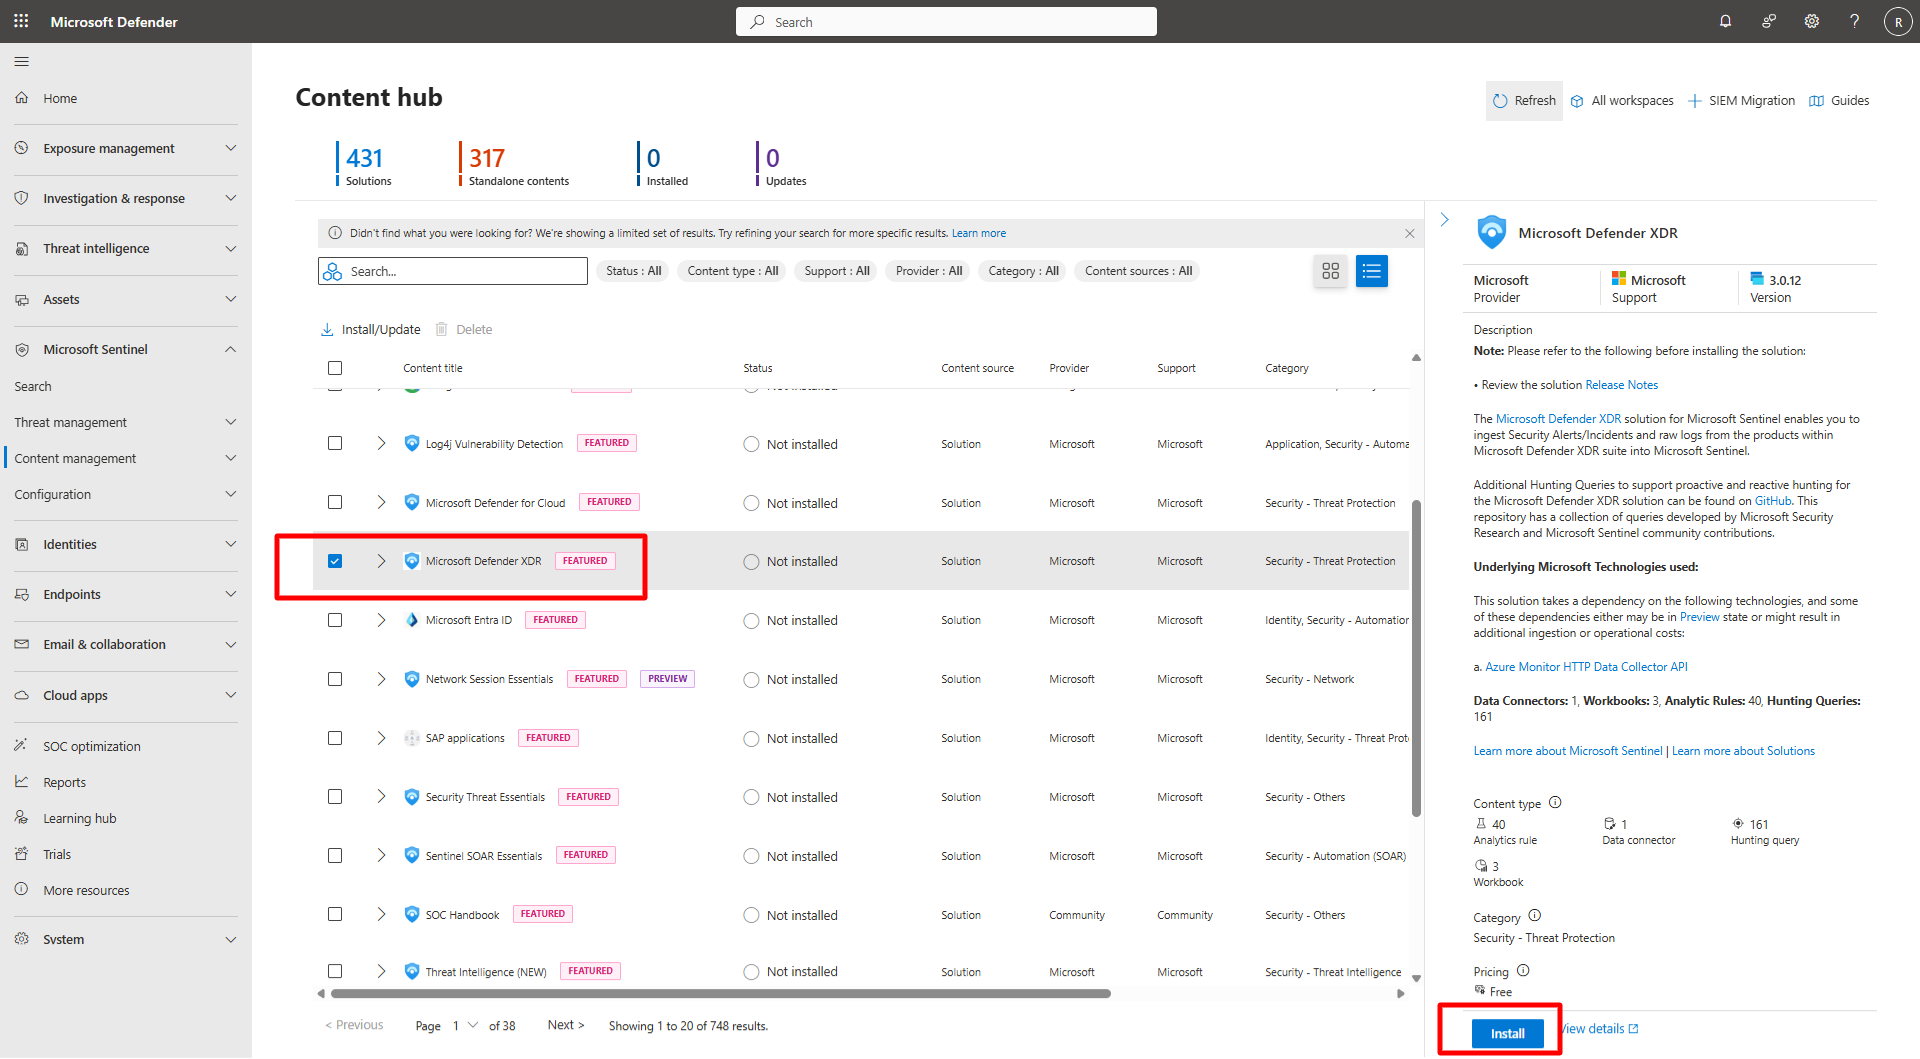This screenshot has width=1920, height=1059.
Task: Toggle the select-all header checkbox
Action: point(335,368)
